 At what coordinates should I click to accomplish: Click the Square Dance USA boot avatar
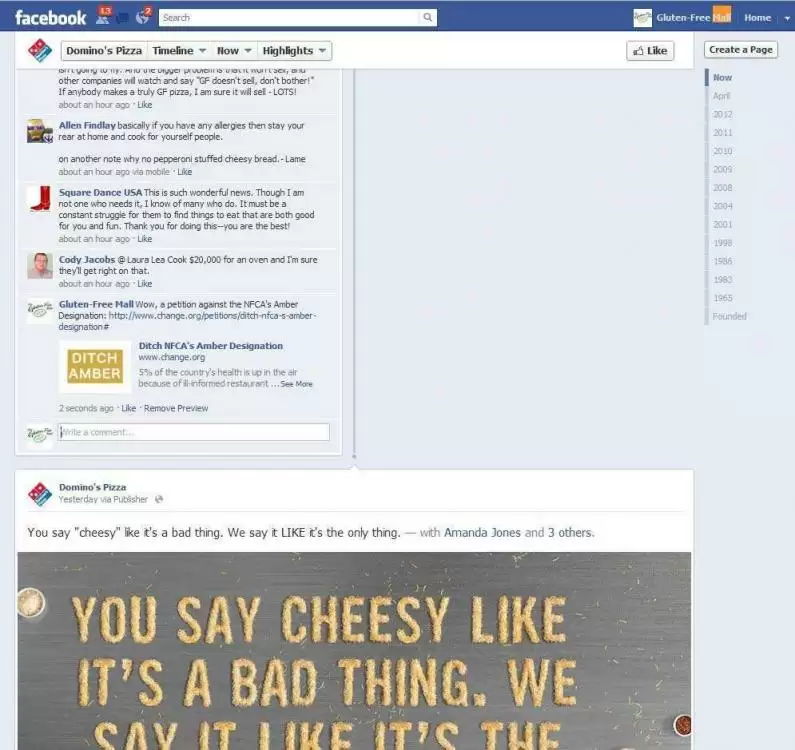(x=40, y=199)
